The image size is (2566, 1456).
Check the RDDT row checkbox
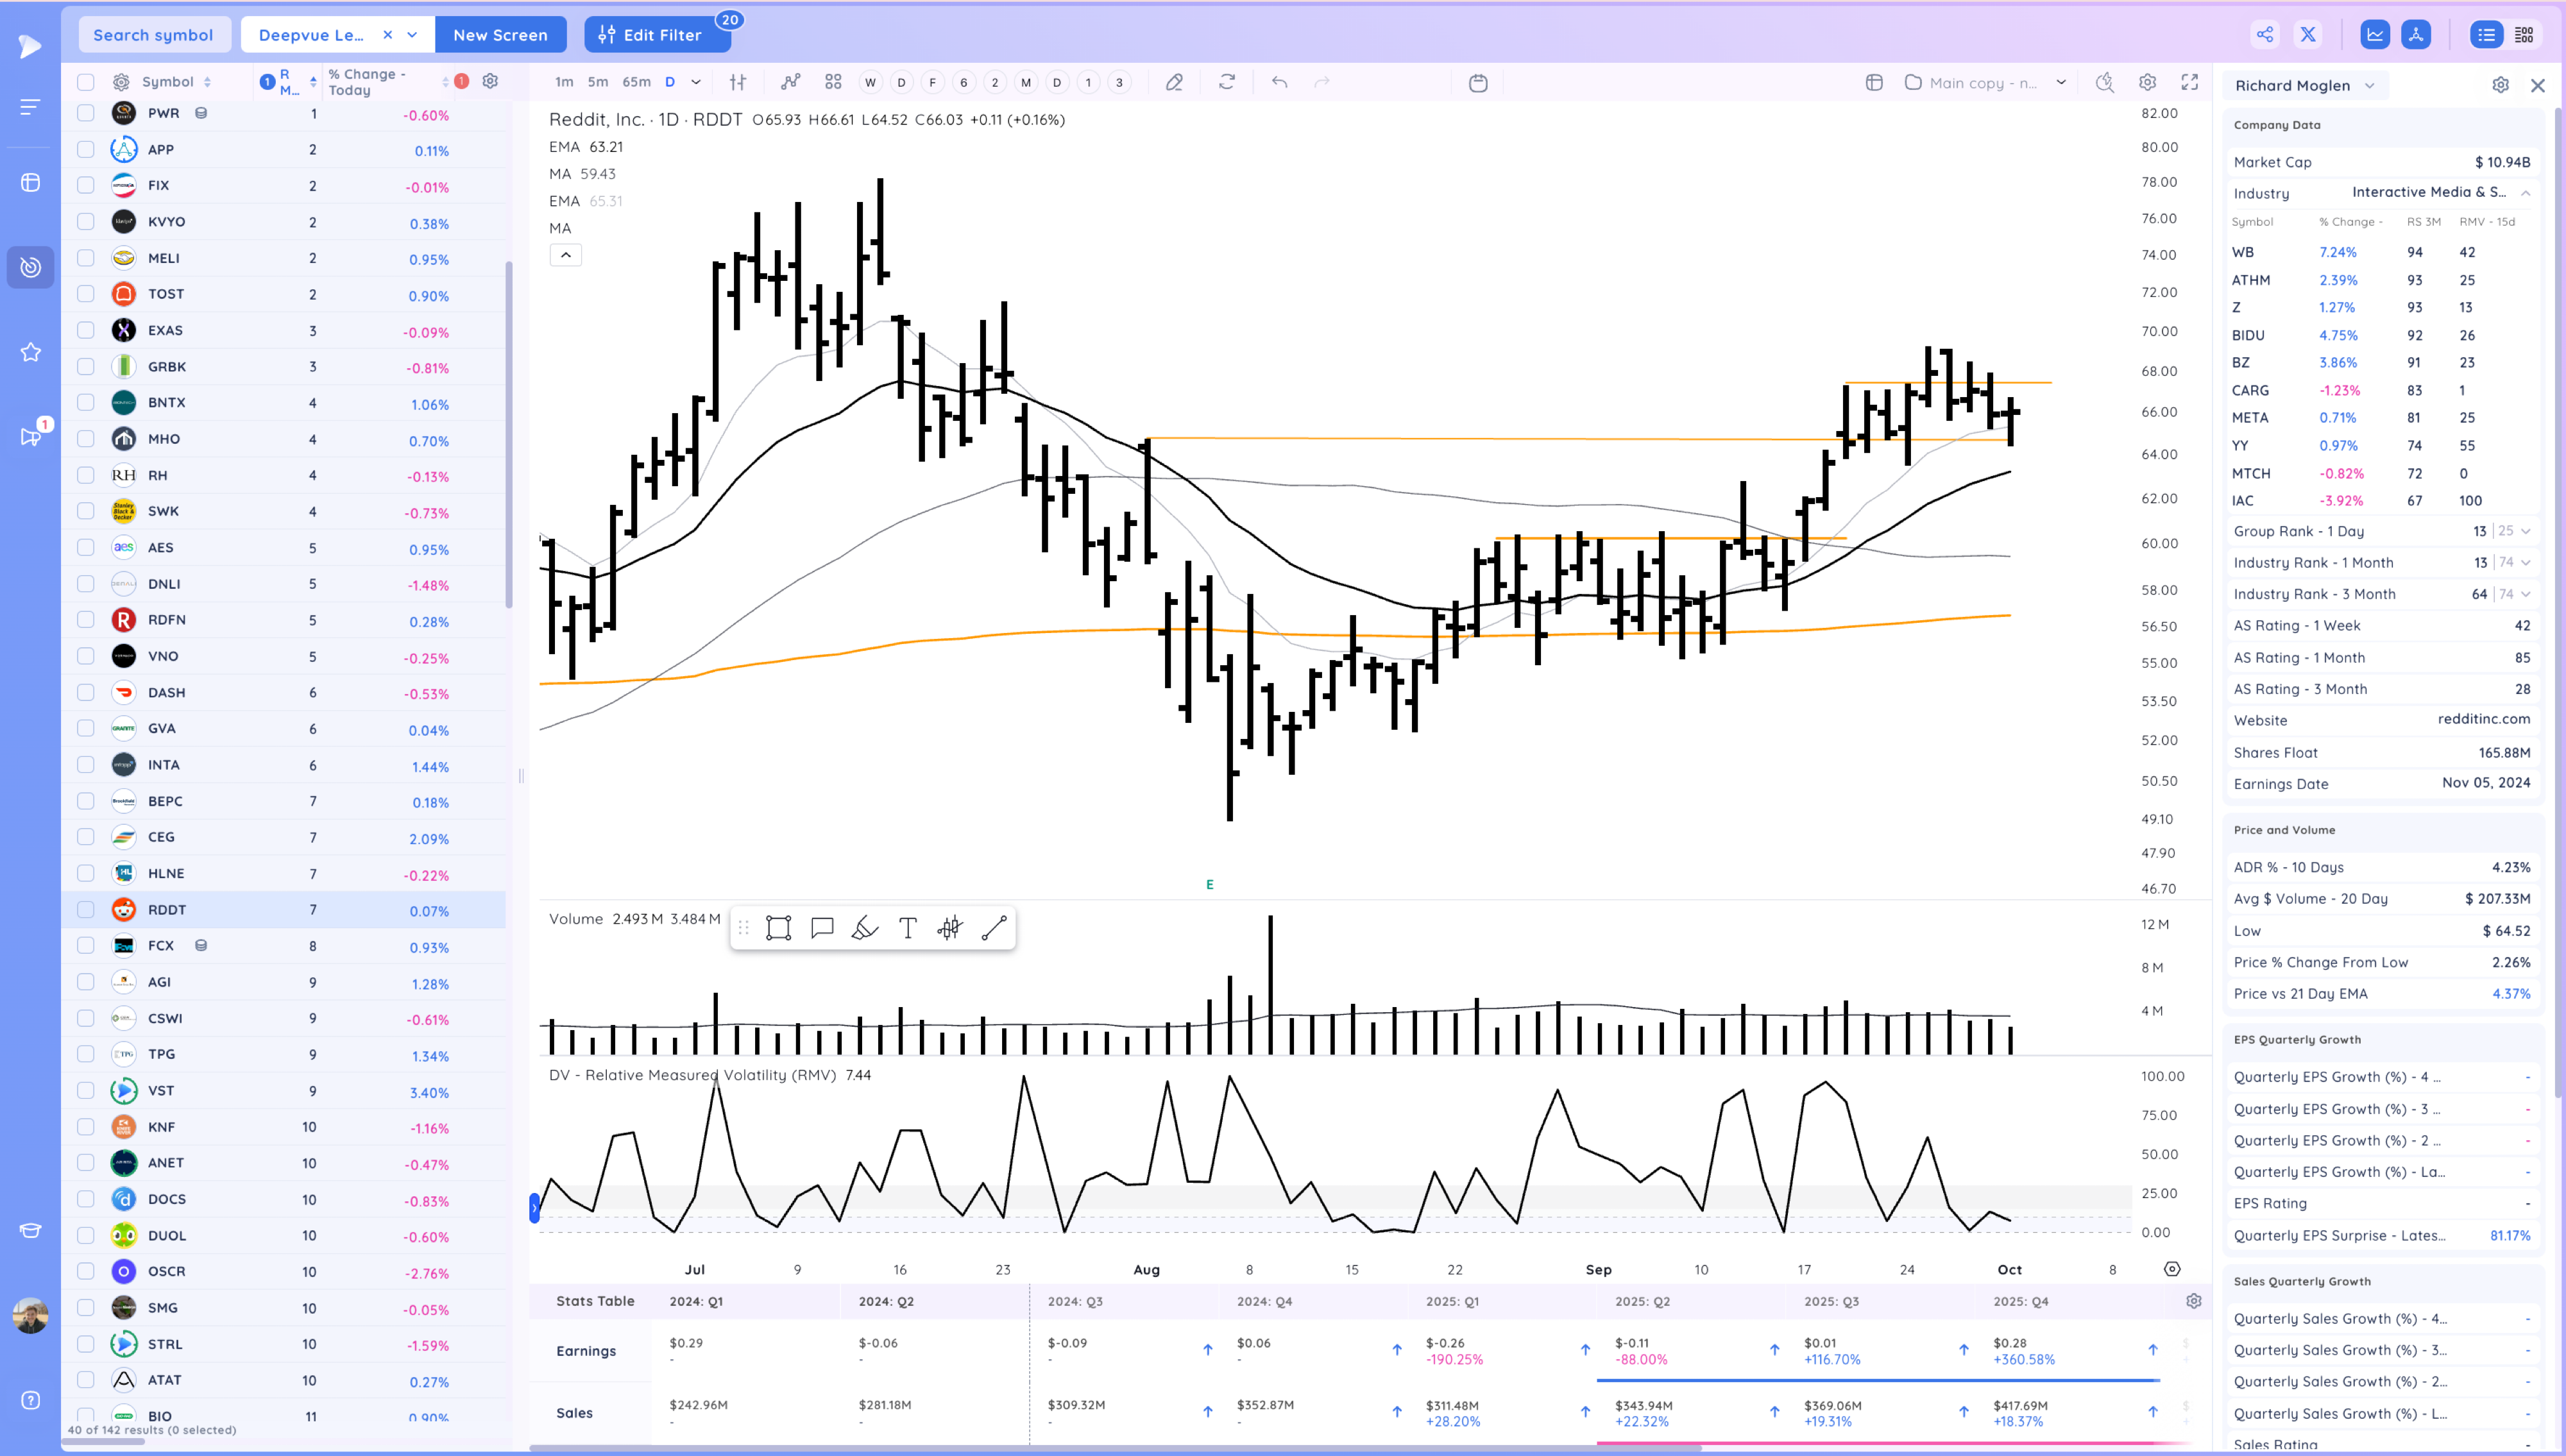(86, 910)
